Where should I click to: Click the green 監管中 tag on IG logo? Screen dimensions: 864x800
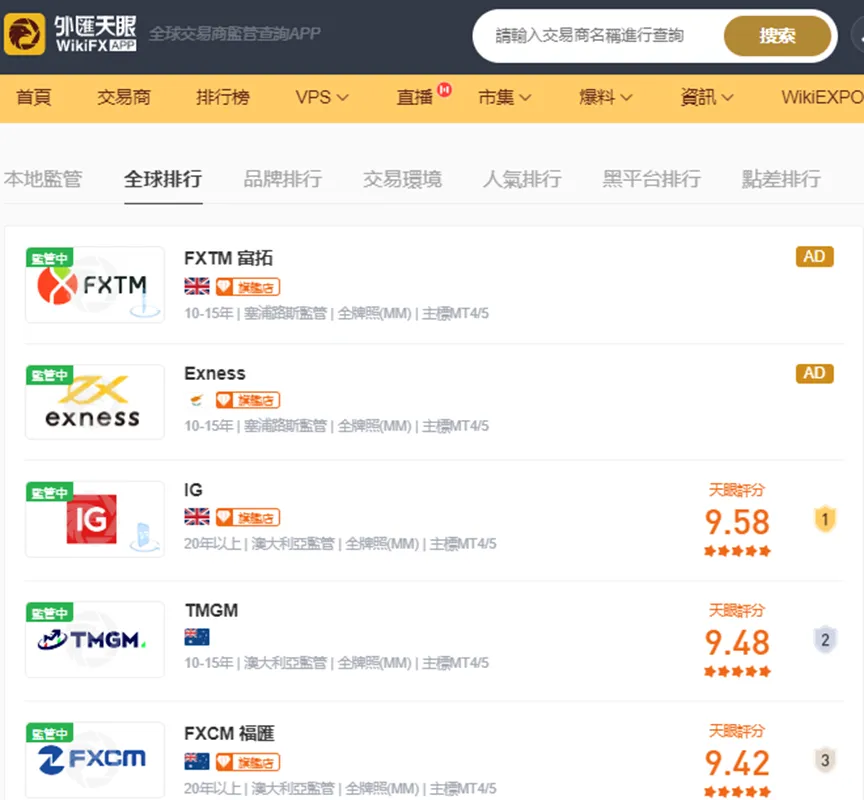point(50,492)
